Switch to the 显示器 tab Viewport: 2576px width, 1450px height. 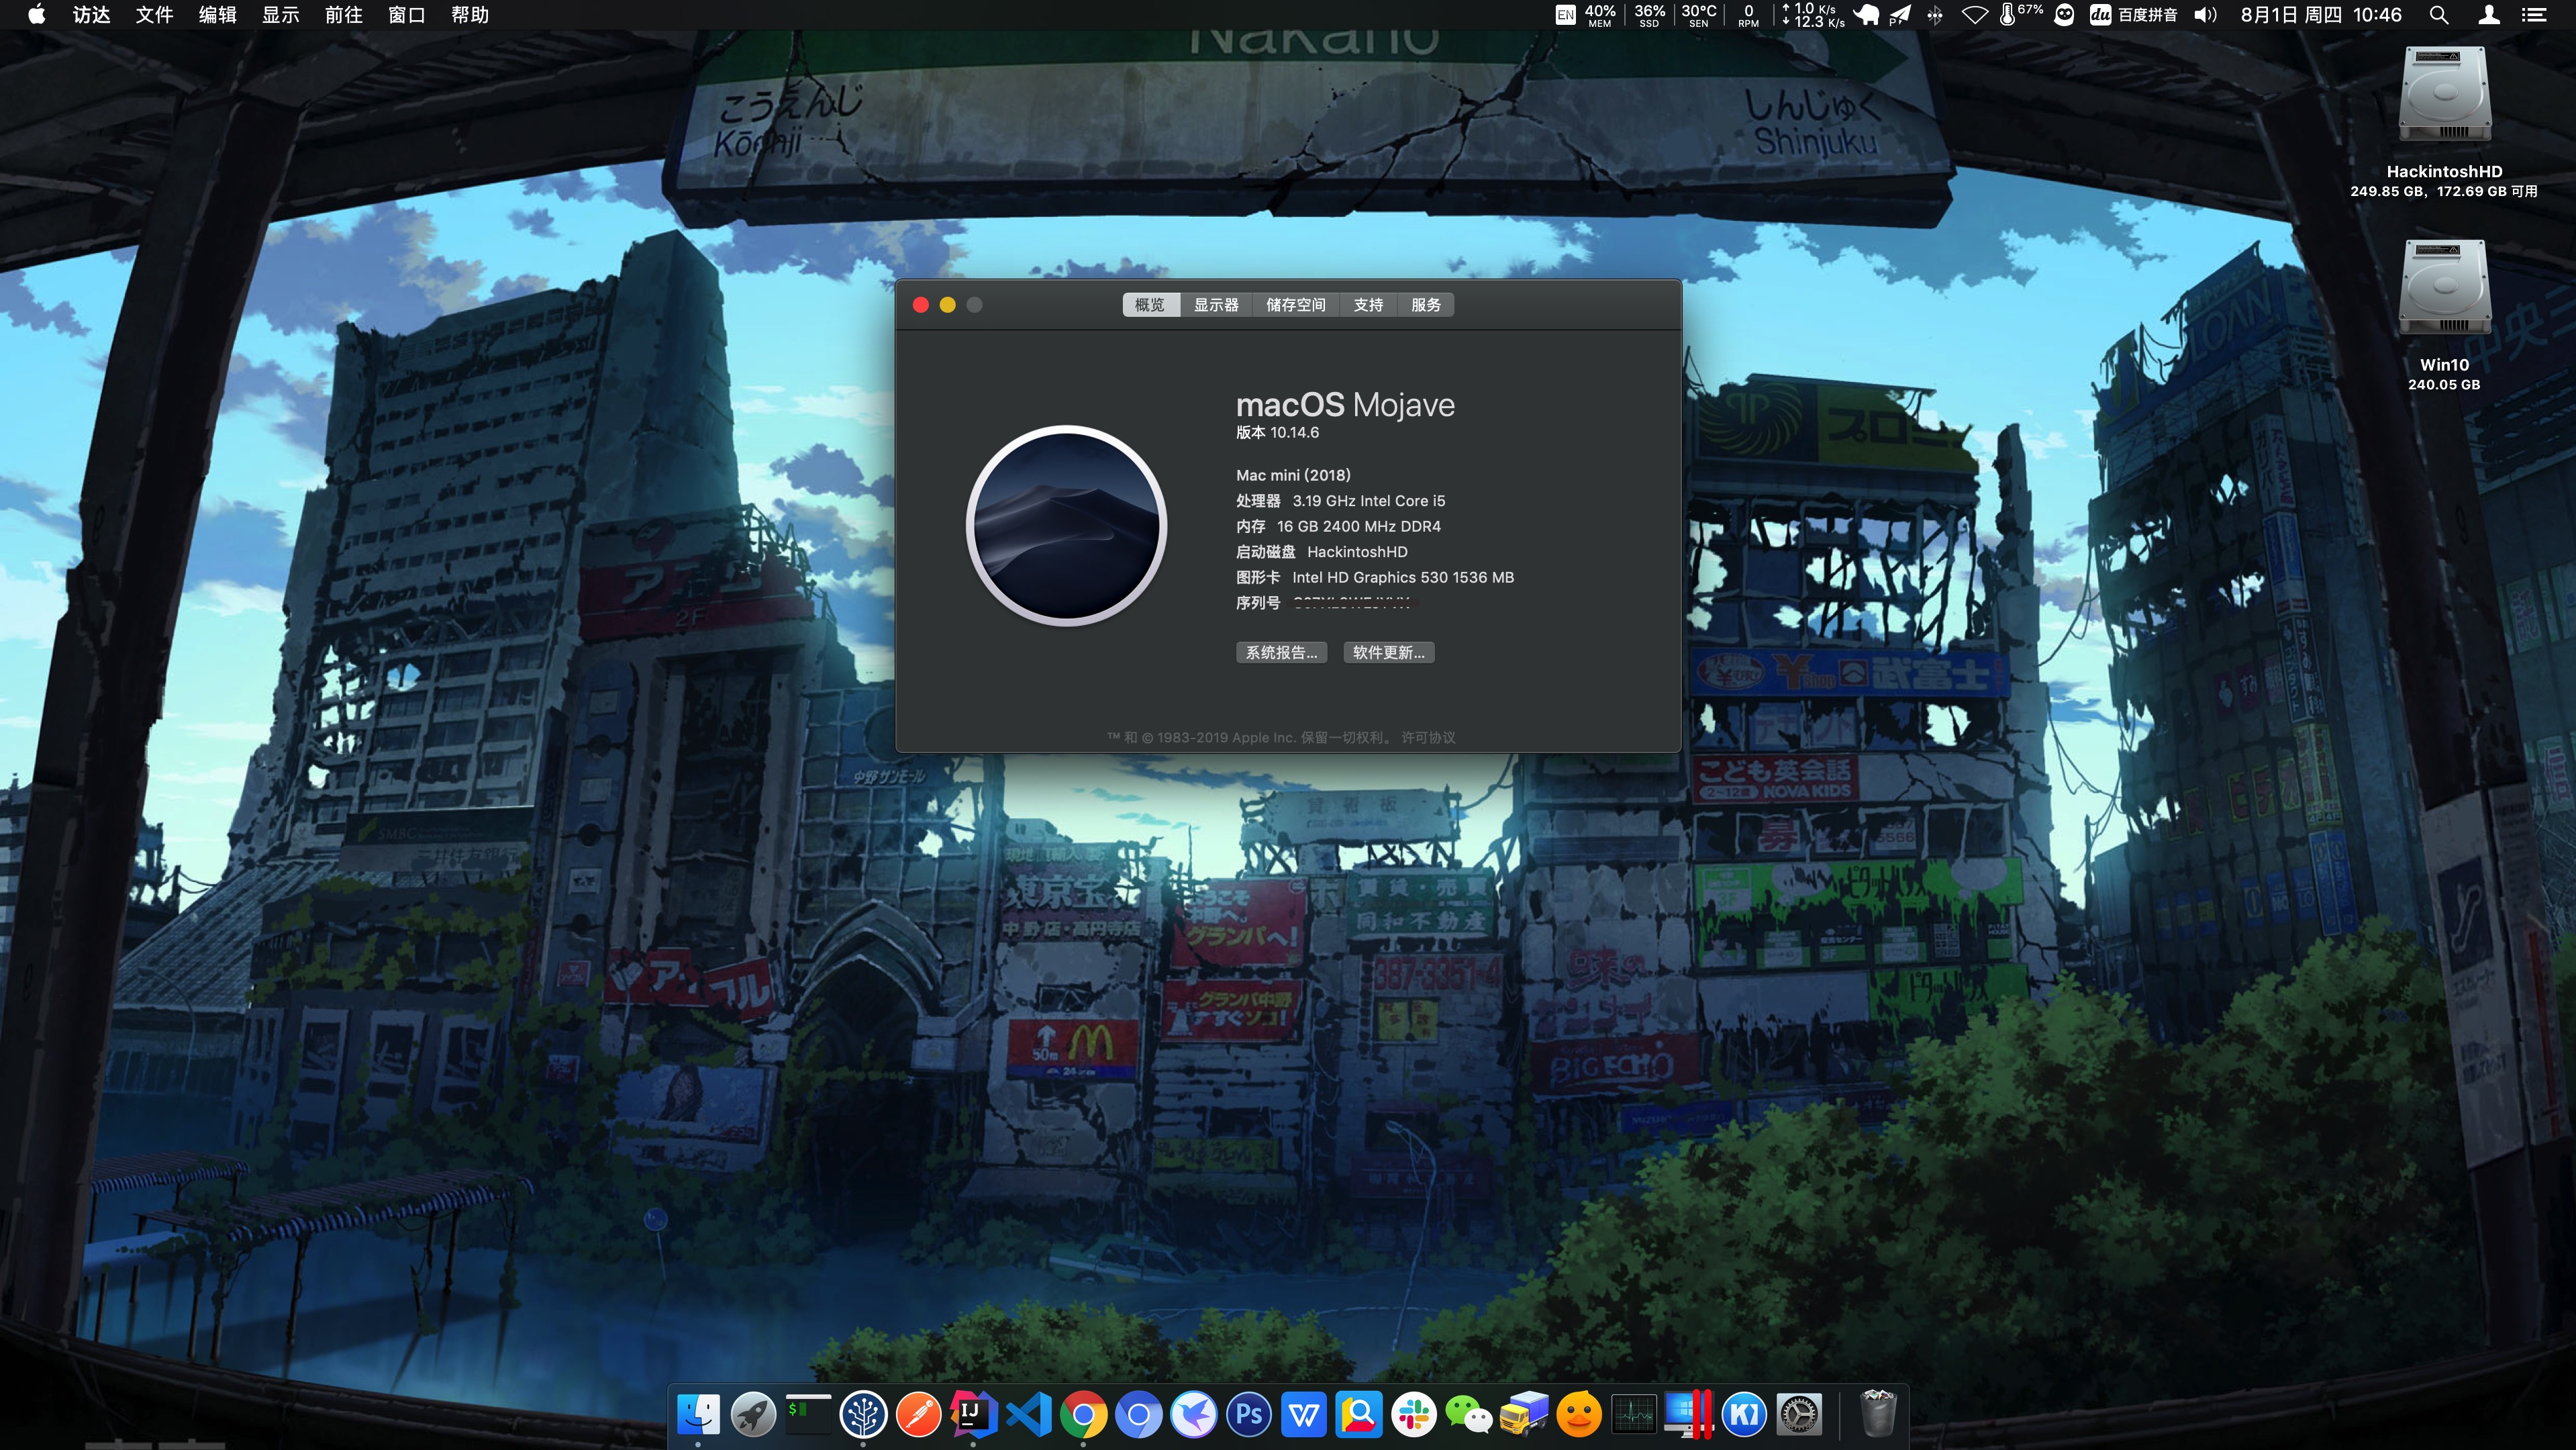click(x=1215, y=305)
